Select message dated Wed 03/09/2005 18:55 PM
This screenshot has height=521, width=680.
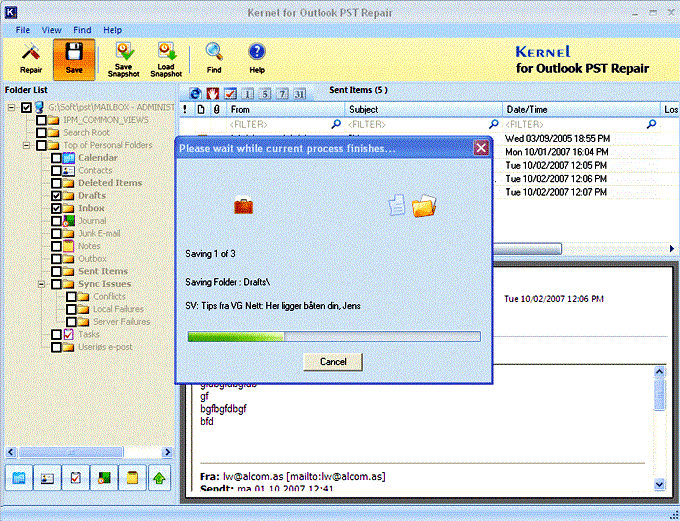pyautogui.click(x=557, y=139)
